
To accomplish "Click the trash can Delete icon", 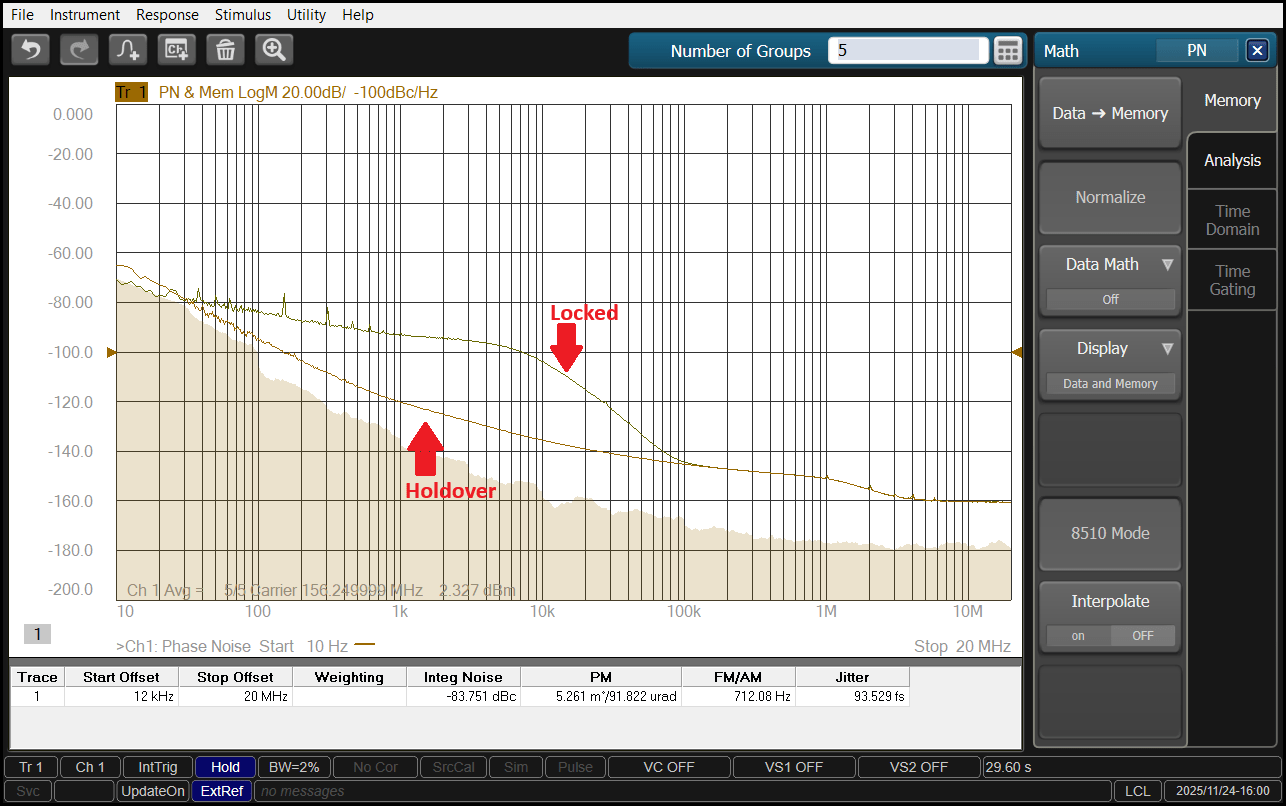I will tap(226, 49).
